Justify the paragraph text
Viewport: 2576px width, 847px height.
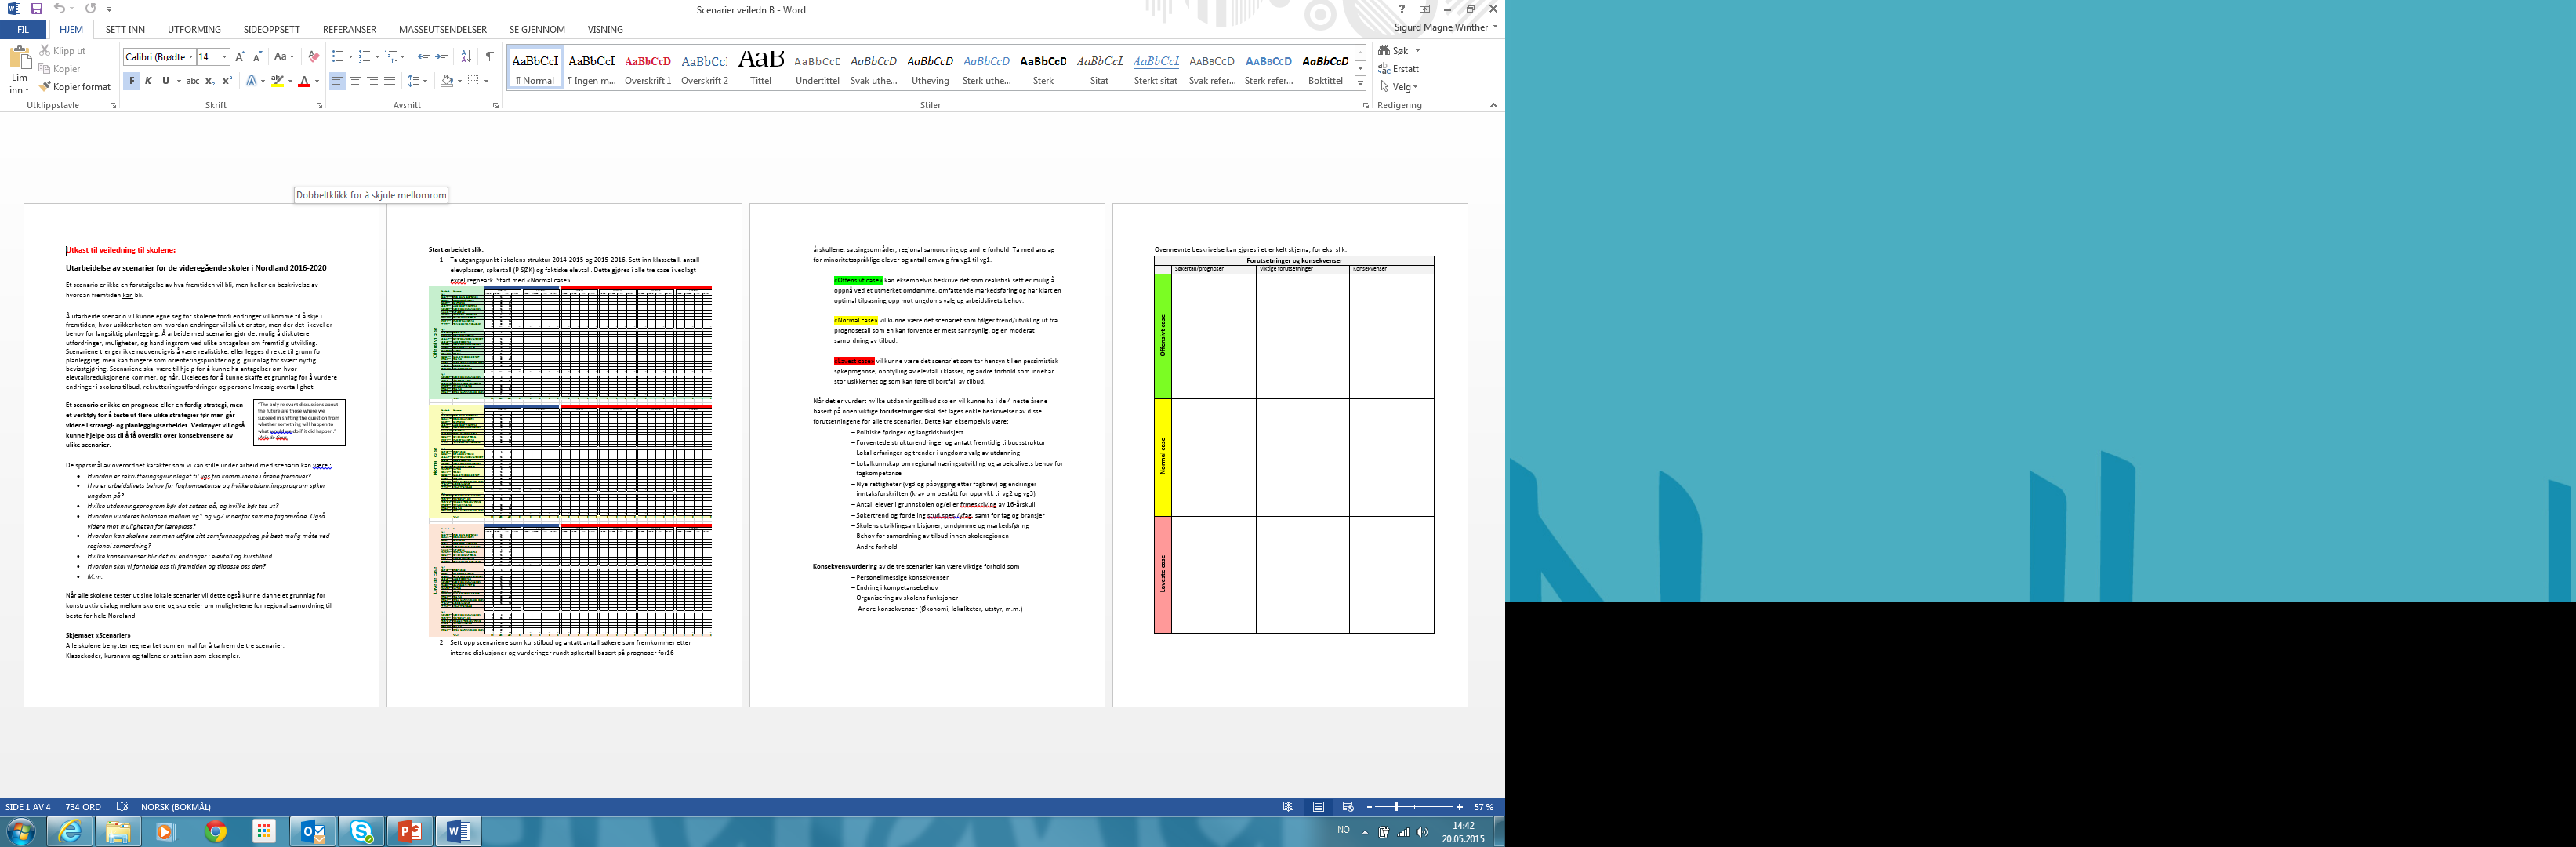point(389,81)
